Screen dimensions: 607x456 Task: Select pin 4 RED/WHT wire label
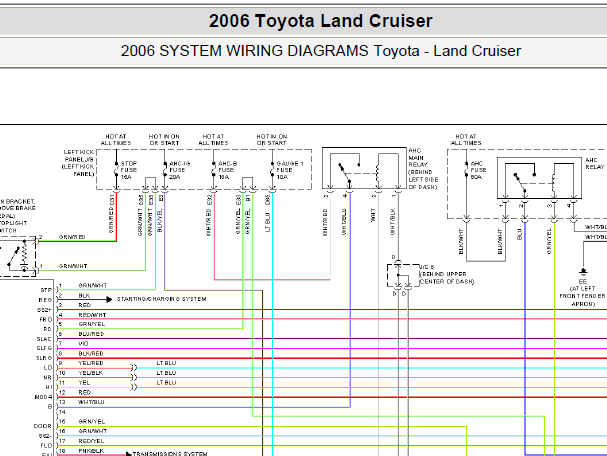tap(92, 315)
